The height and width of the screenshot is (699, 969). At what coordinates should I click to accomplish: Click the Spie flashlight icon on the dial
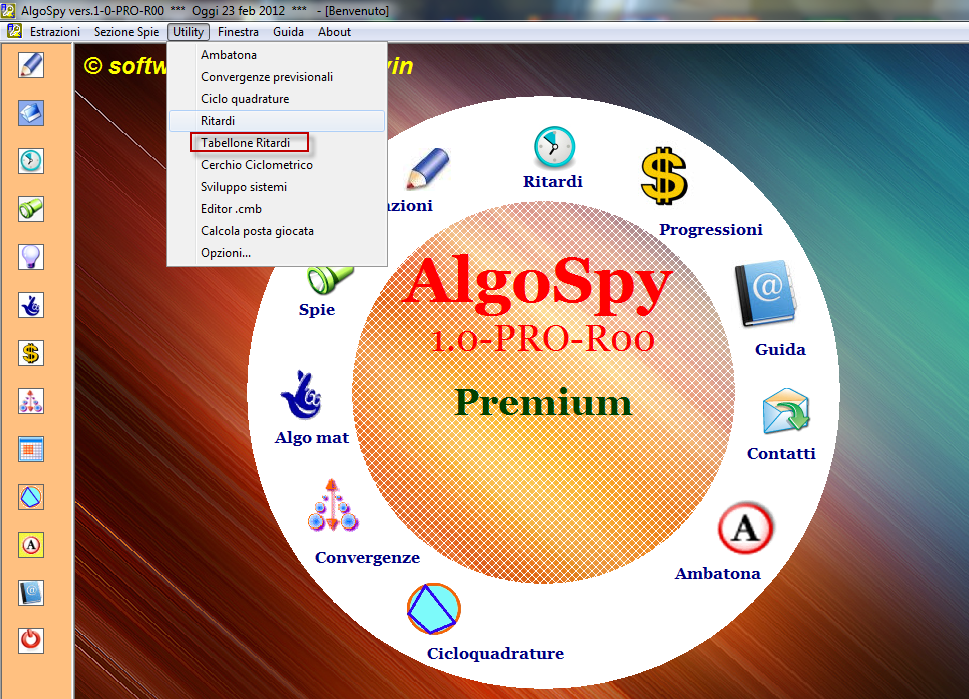[x=330, y=279]
